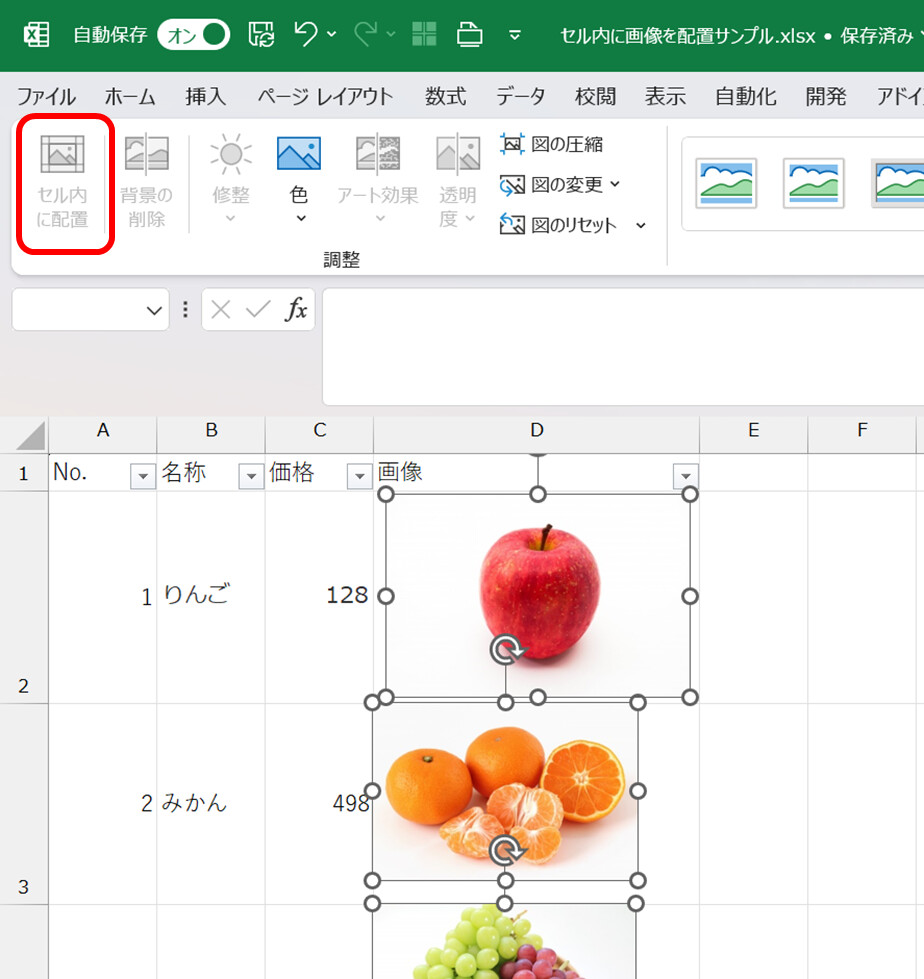924x979 pixels.
Task: Toggle the AutoSave (自動保存) switch
Action: coord(193,36)
